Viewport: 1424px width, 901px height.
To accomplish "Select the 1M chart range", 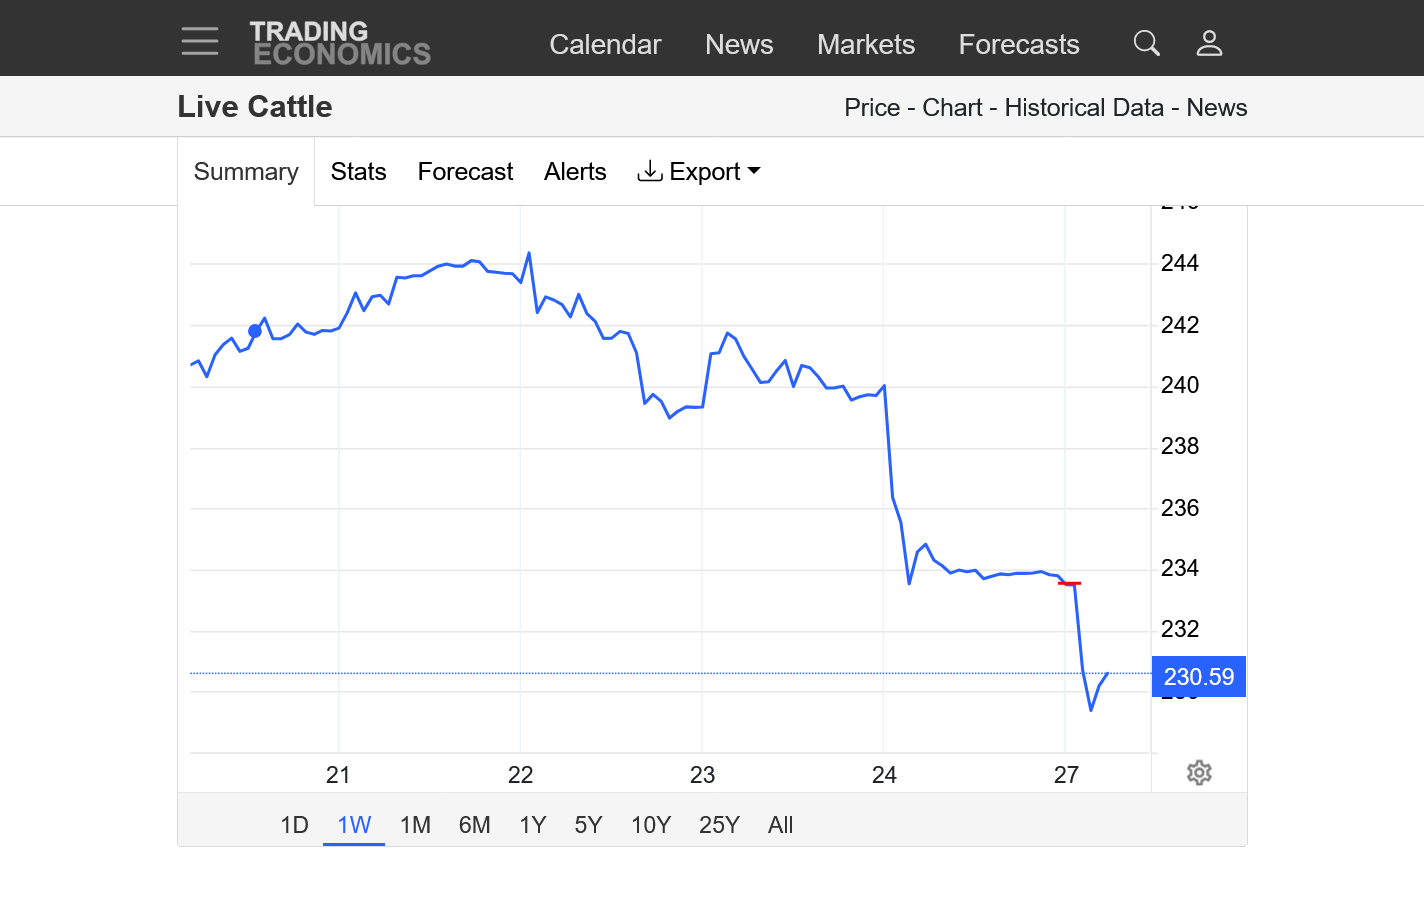I will (415, 825).
